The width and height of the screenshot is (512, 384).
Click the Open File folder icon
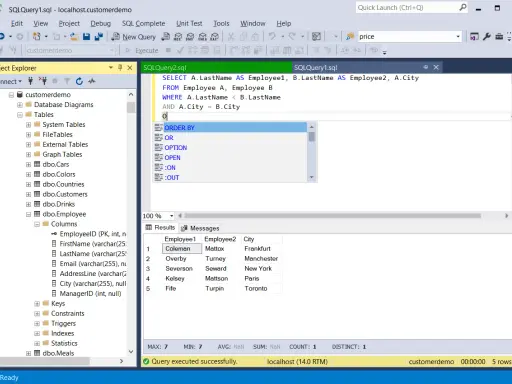74,36
